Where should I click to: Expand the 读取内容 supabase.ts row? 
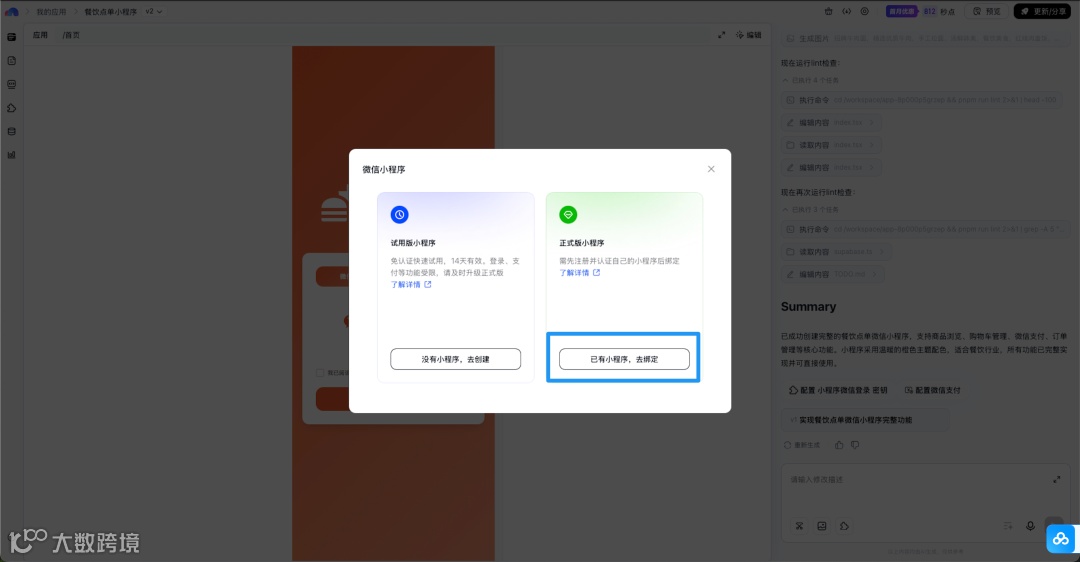836,251
